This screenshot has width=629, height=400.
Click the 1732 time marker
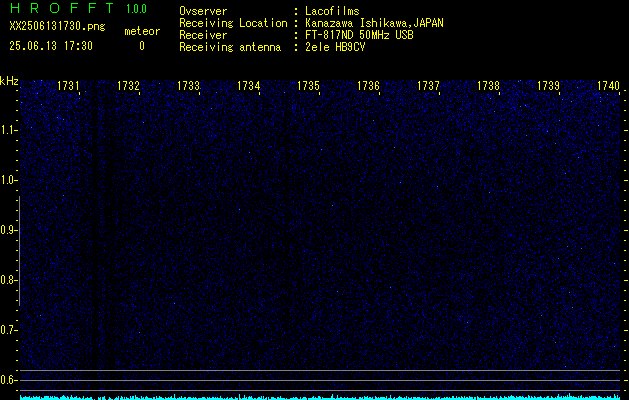[x=128, y=86]
